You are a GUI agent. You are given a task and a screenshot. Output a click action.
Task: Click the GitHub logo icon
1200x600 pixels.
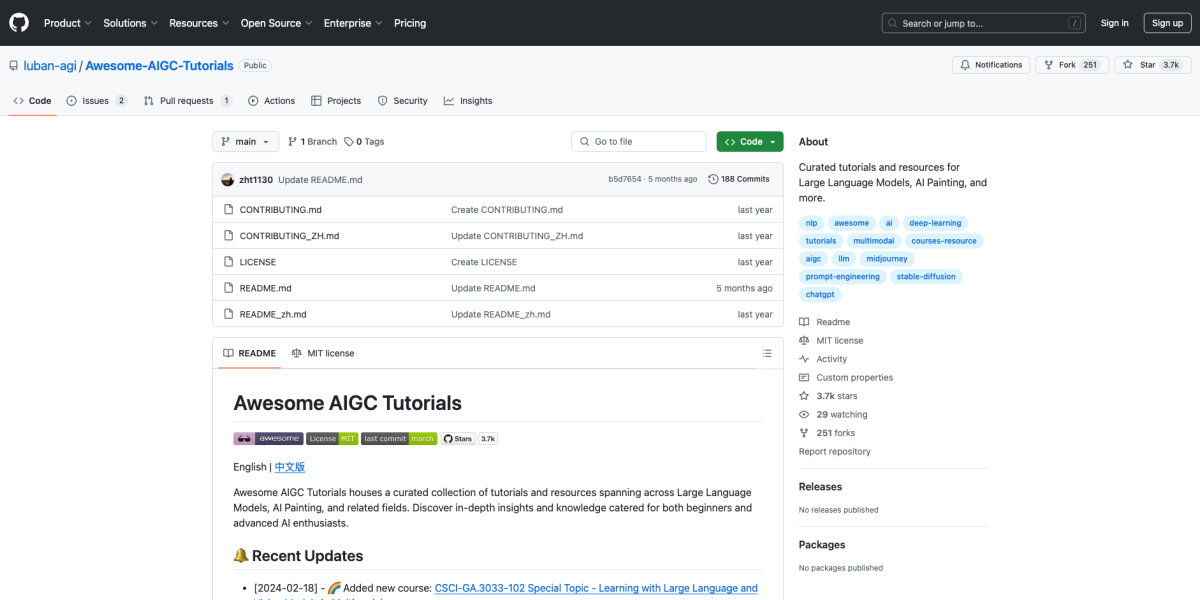pyautogui.click(x=20, y=23)
